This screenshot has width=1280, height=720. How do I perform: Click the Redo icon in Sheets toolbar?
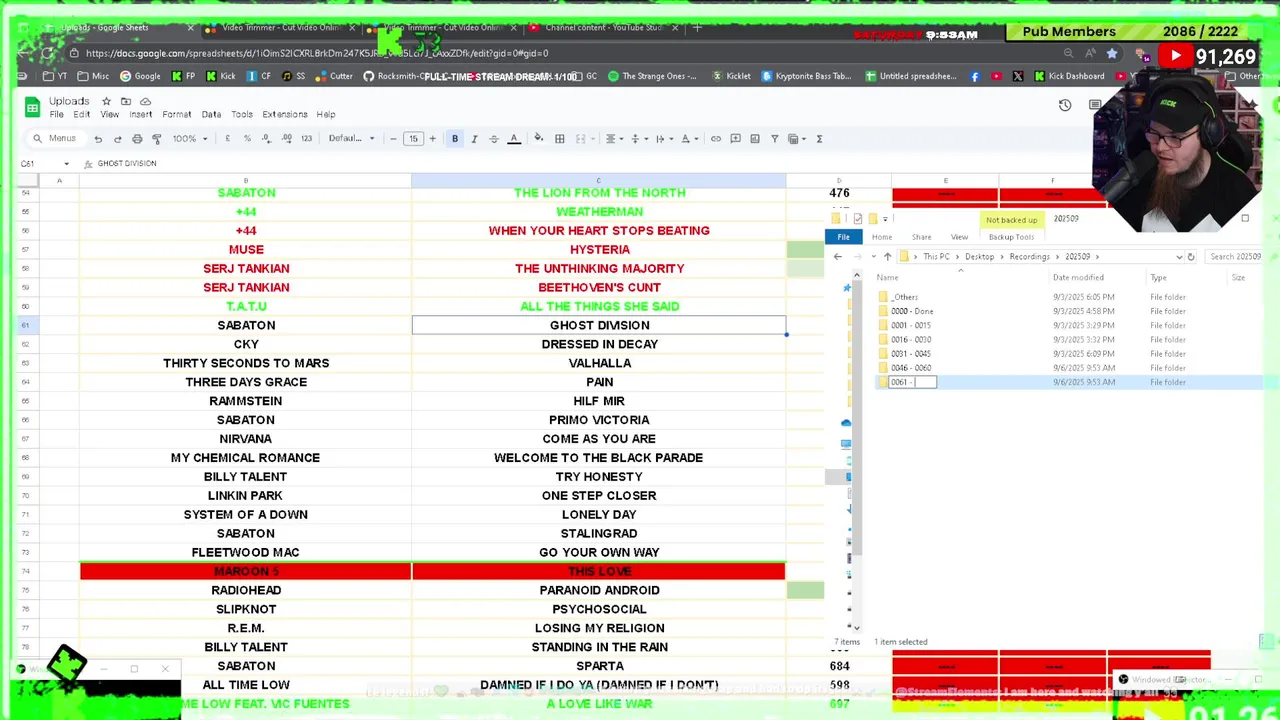click(x=117, y=139)
